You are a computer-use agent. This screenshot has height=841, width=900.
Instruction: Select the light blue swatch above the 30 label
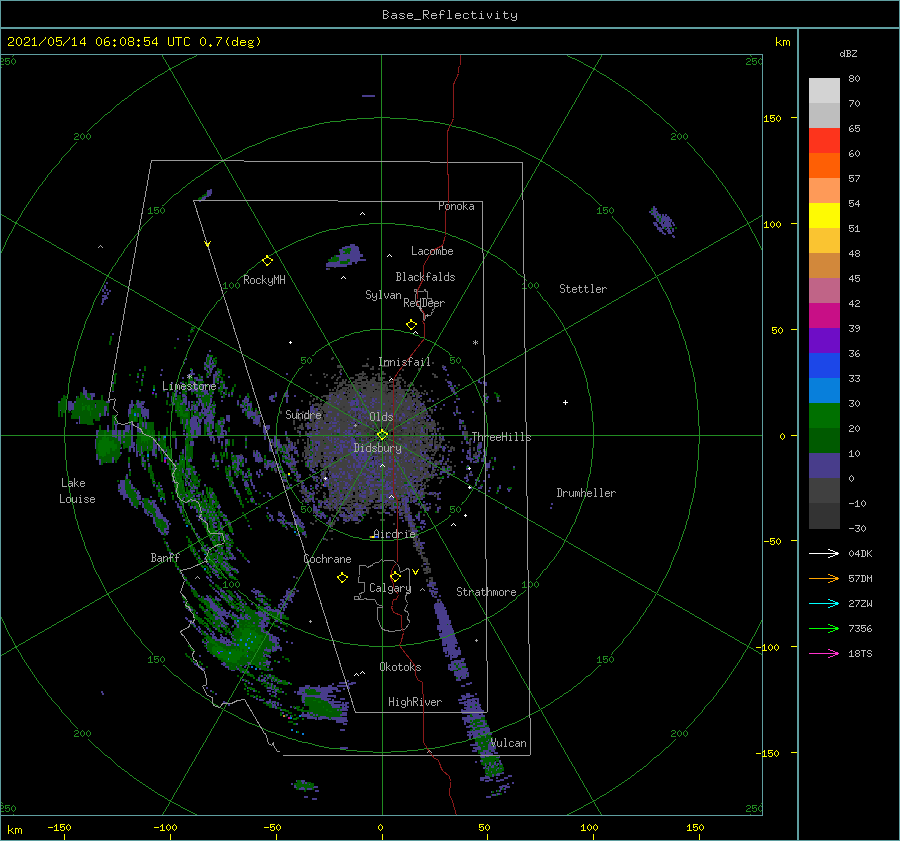(824, 390)
